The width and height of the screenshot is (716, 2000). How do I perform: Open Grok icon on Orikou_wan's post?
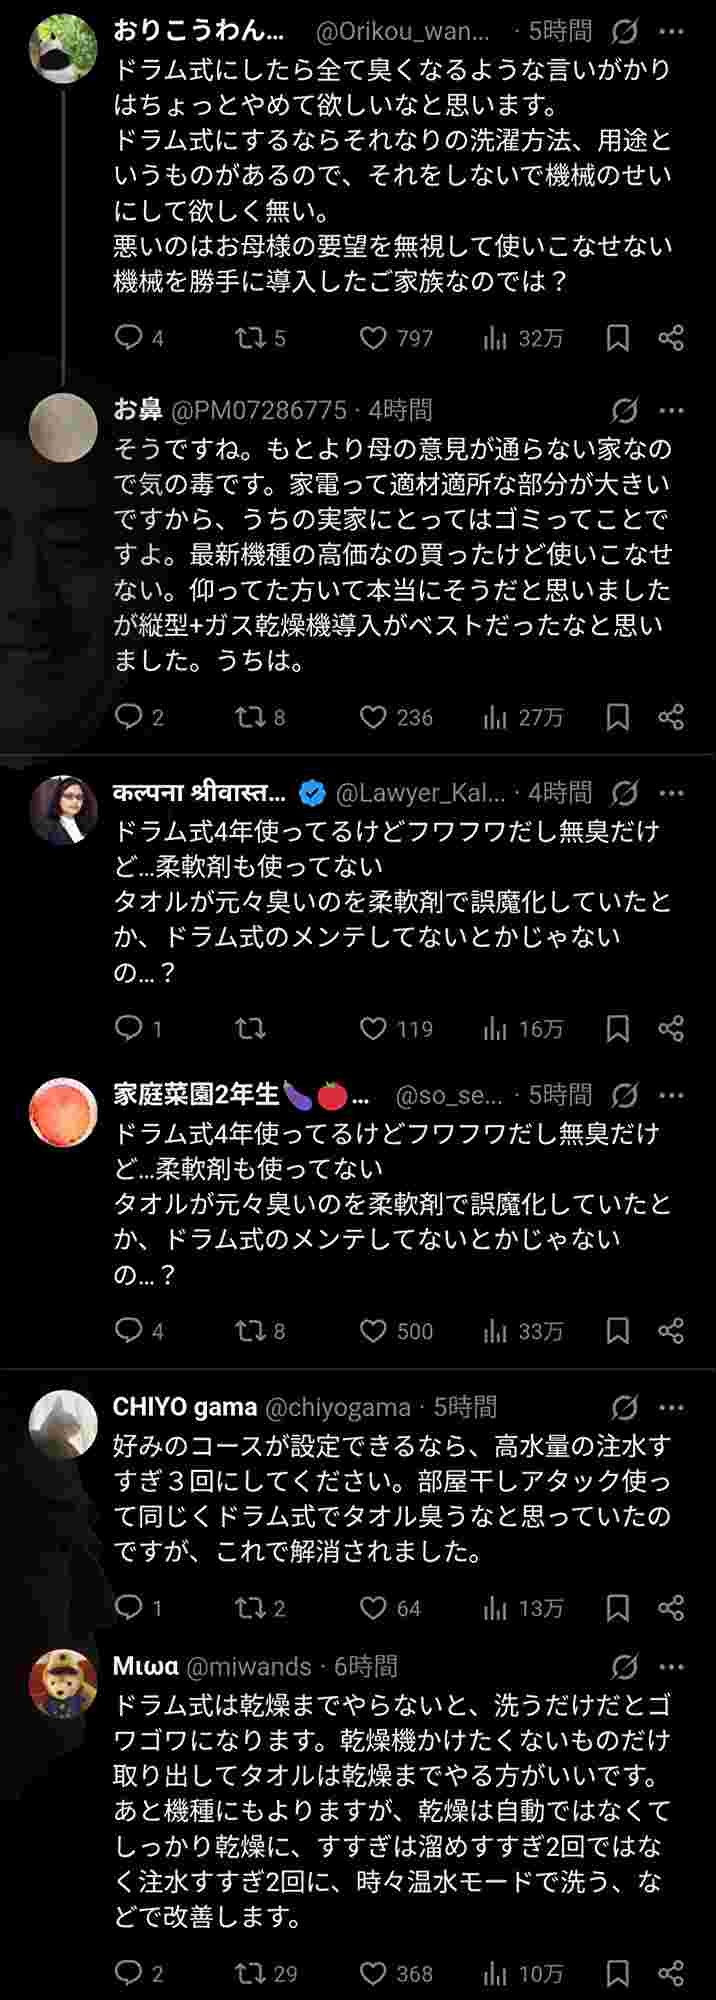624,33
